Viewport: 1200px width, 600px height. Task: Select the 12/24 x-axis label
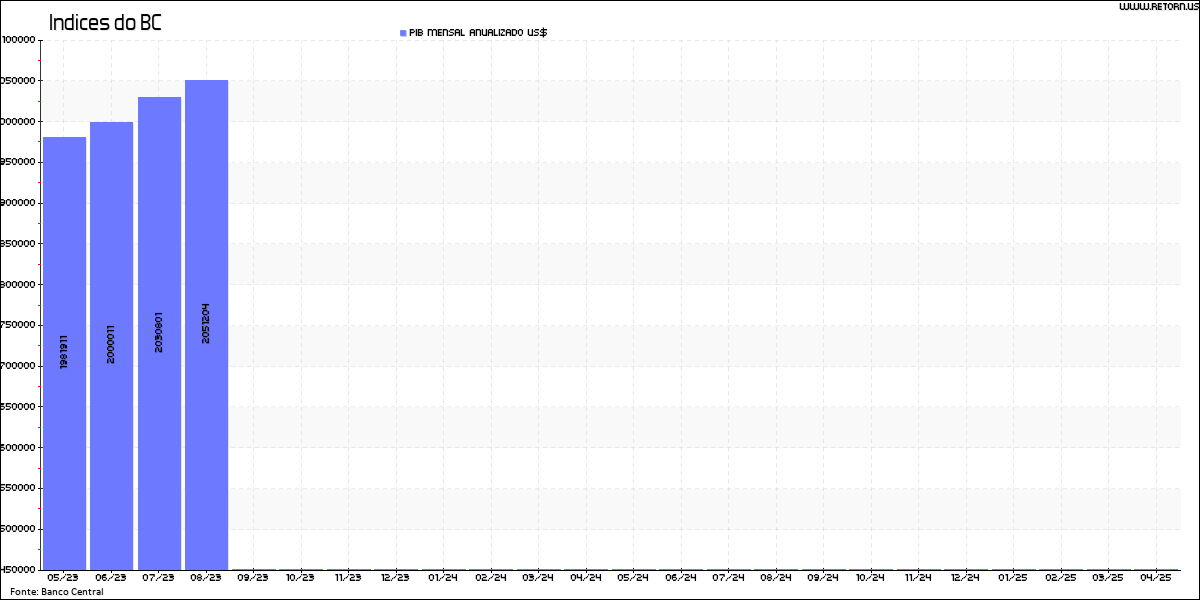pyautogui.click(x=965, y=577)
